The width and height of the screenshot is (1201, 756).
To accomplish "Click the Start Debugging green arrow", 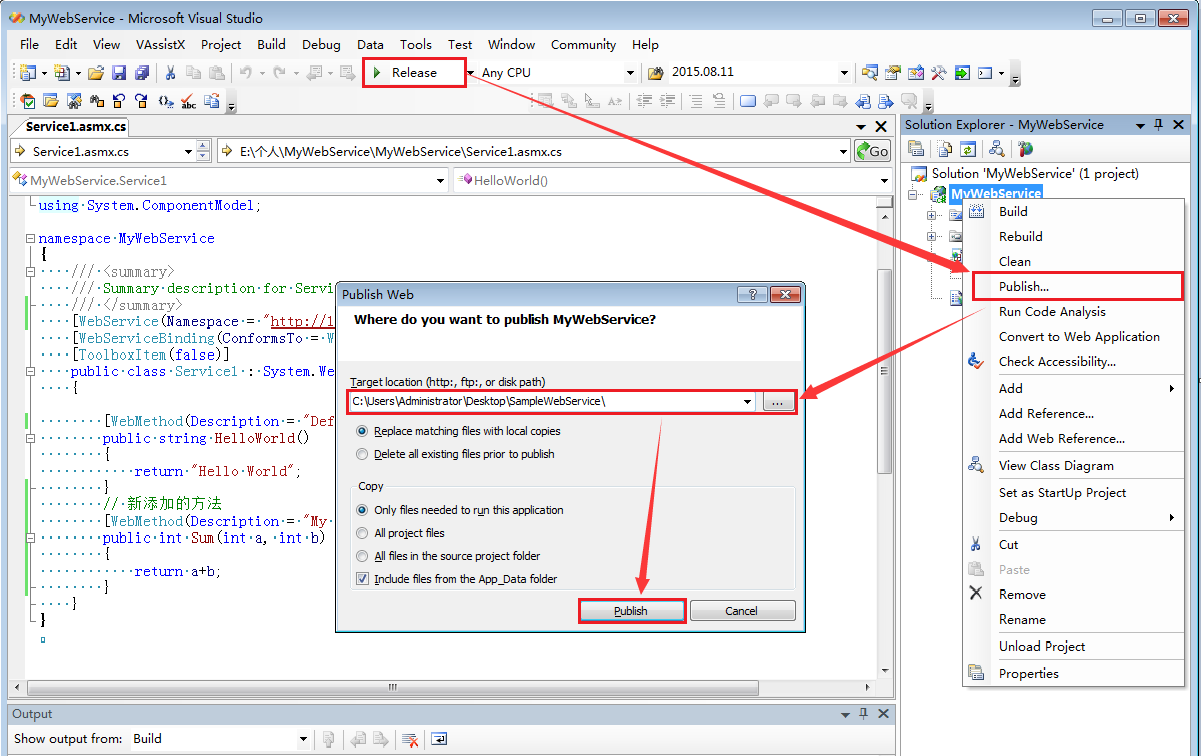I will [377, 73].
